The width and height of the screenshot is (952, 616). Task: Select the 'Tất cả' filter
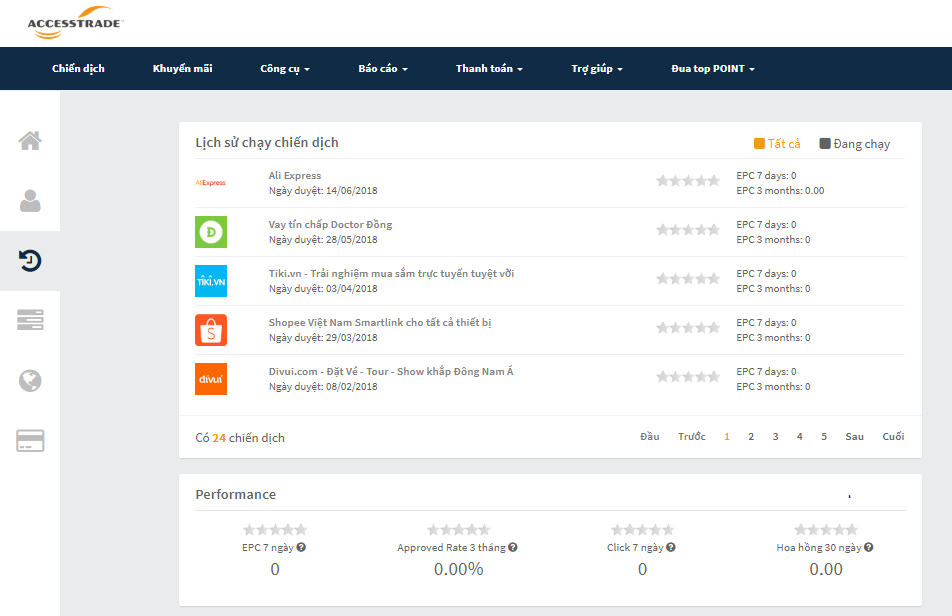tap(777, 144)
